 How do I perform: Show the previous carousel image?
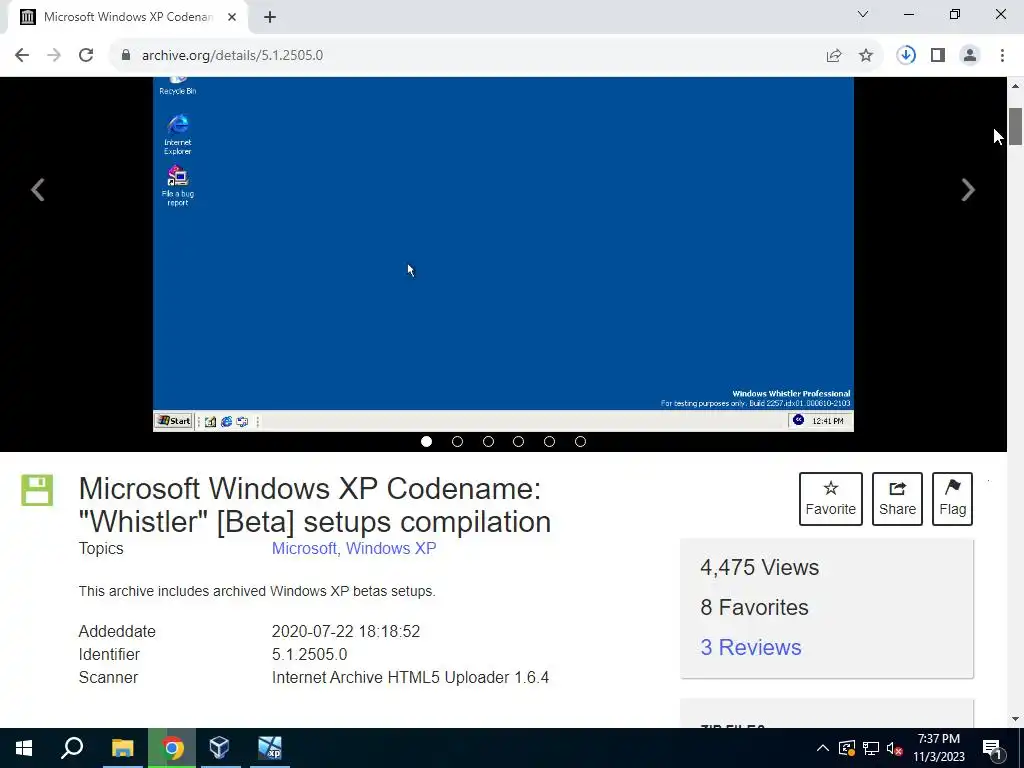tap(38, 190)
